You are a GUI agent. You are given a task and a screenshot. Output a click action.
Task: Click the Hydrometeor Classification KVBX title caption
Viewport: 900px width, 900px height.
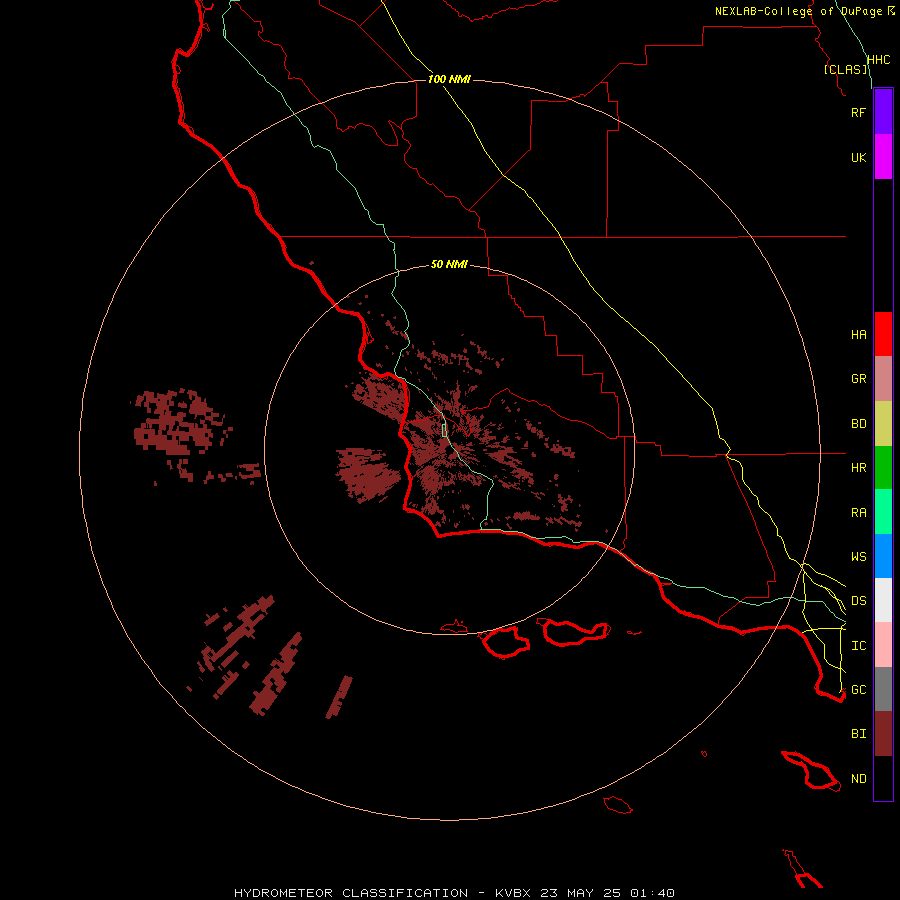[x=454, y=893]
